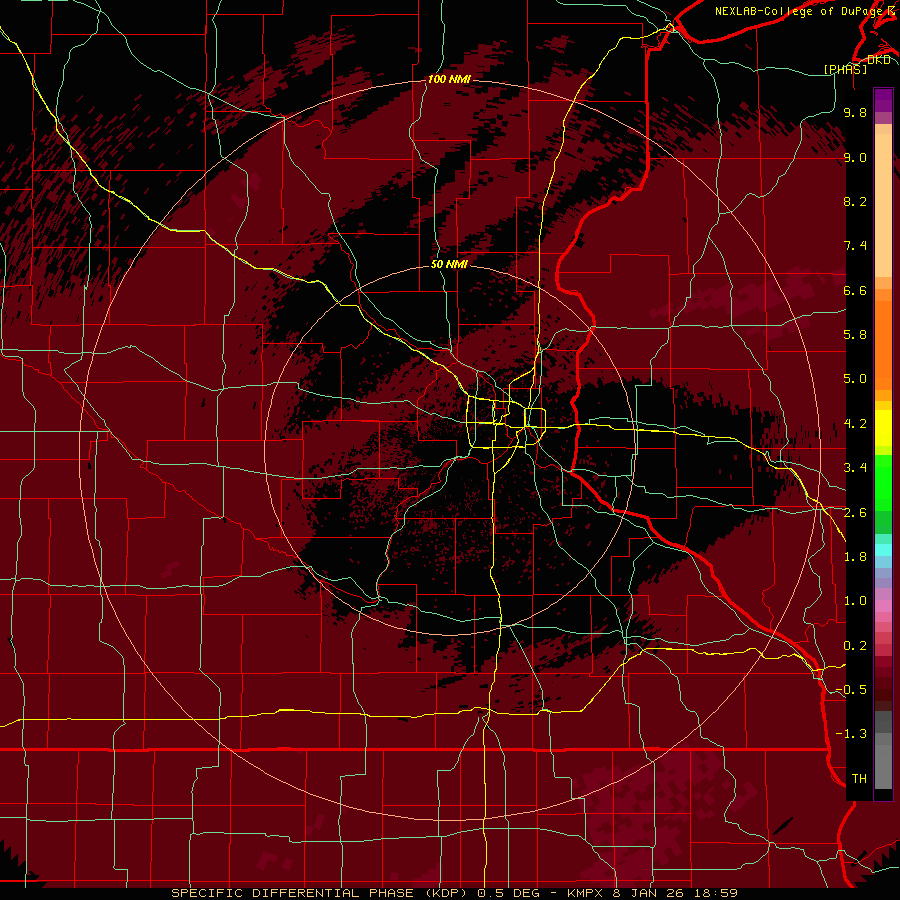Click the 1.8 value on the scale

point(855,557)
